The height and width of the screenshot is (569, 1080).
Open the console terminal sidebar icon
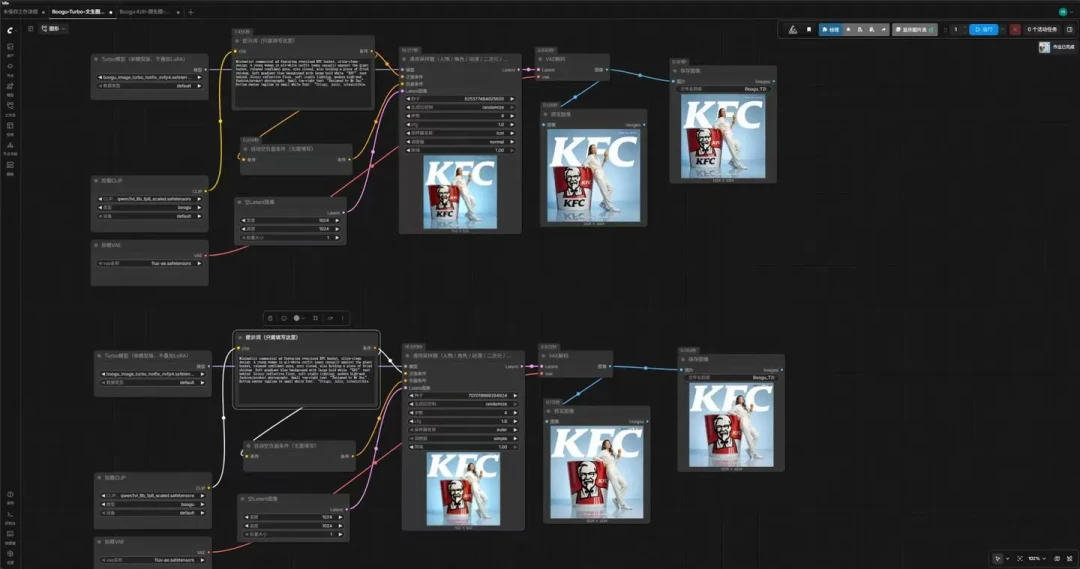(x=10, y=515)
